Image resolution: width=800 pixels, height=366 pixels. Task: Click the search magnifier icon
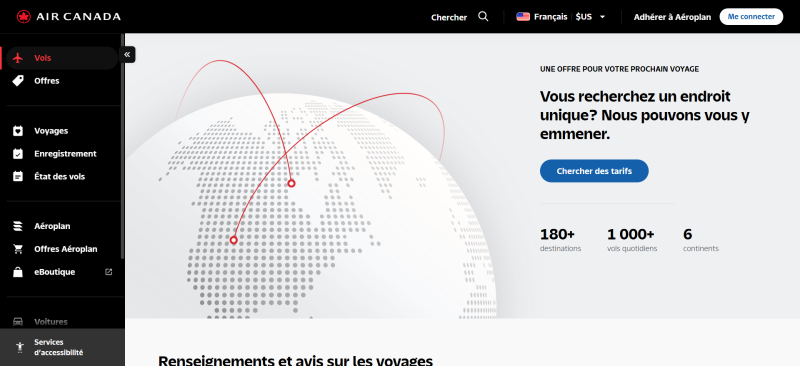[483, 16]
